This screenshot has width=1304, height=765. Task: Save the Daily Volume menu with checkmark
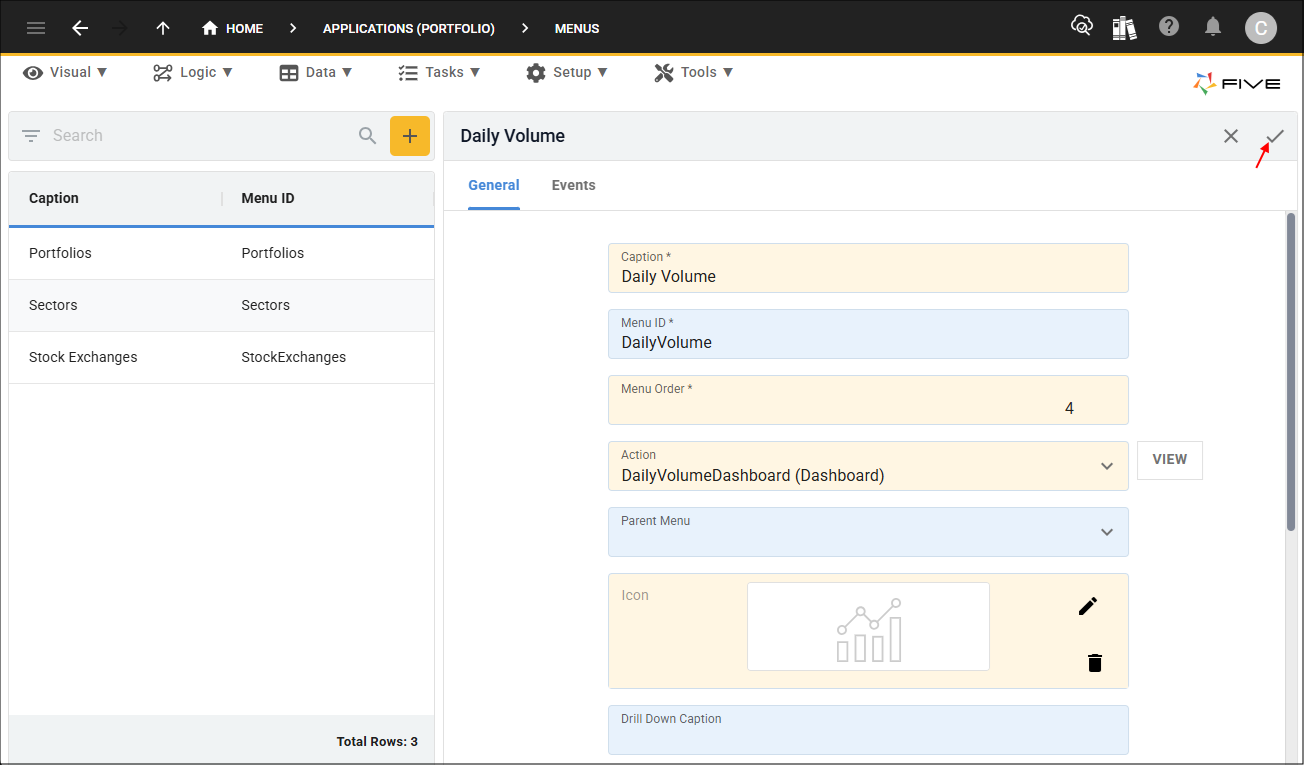tap(1275, 136)
